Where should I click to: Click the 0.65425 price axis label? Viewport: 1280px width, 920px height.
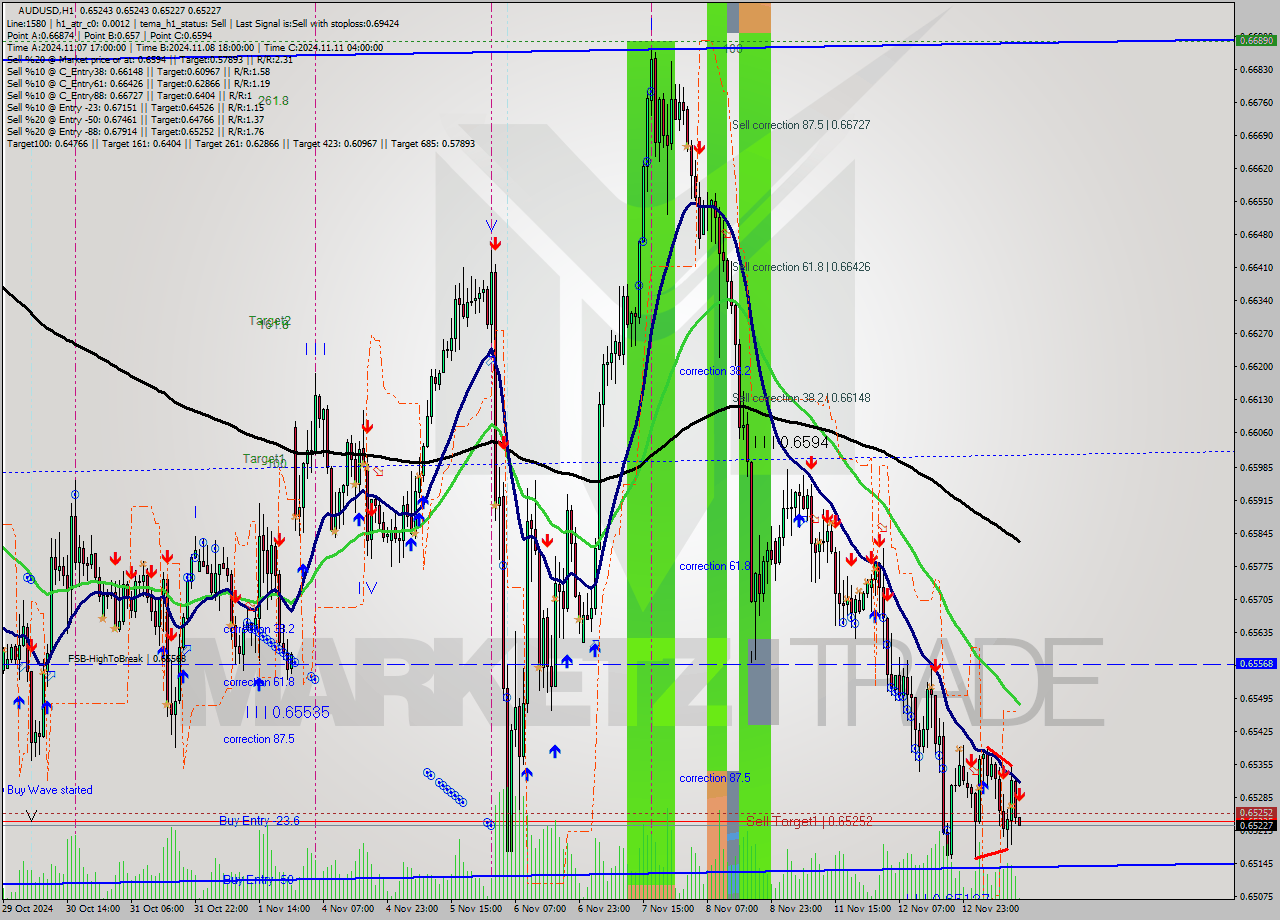(x=1257, y=731)
